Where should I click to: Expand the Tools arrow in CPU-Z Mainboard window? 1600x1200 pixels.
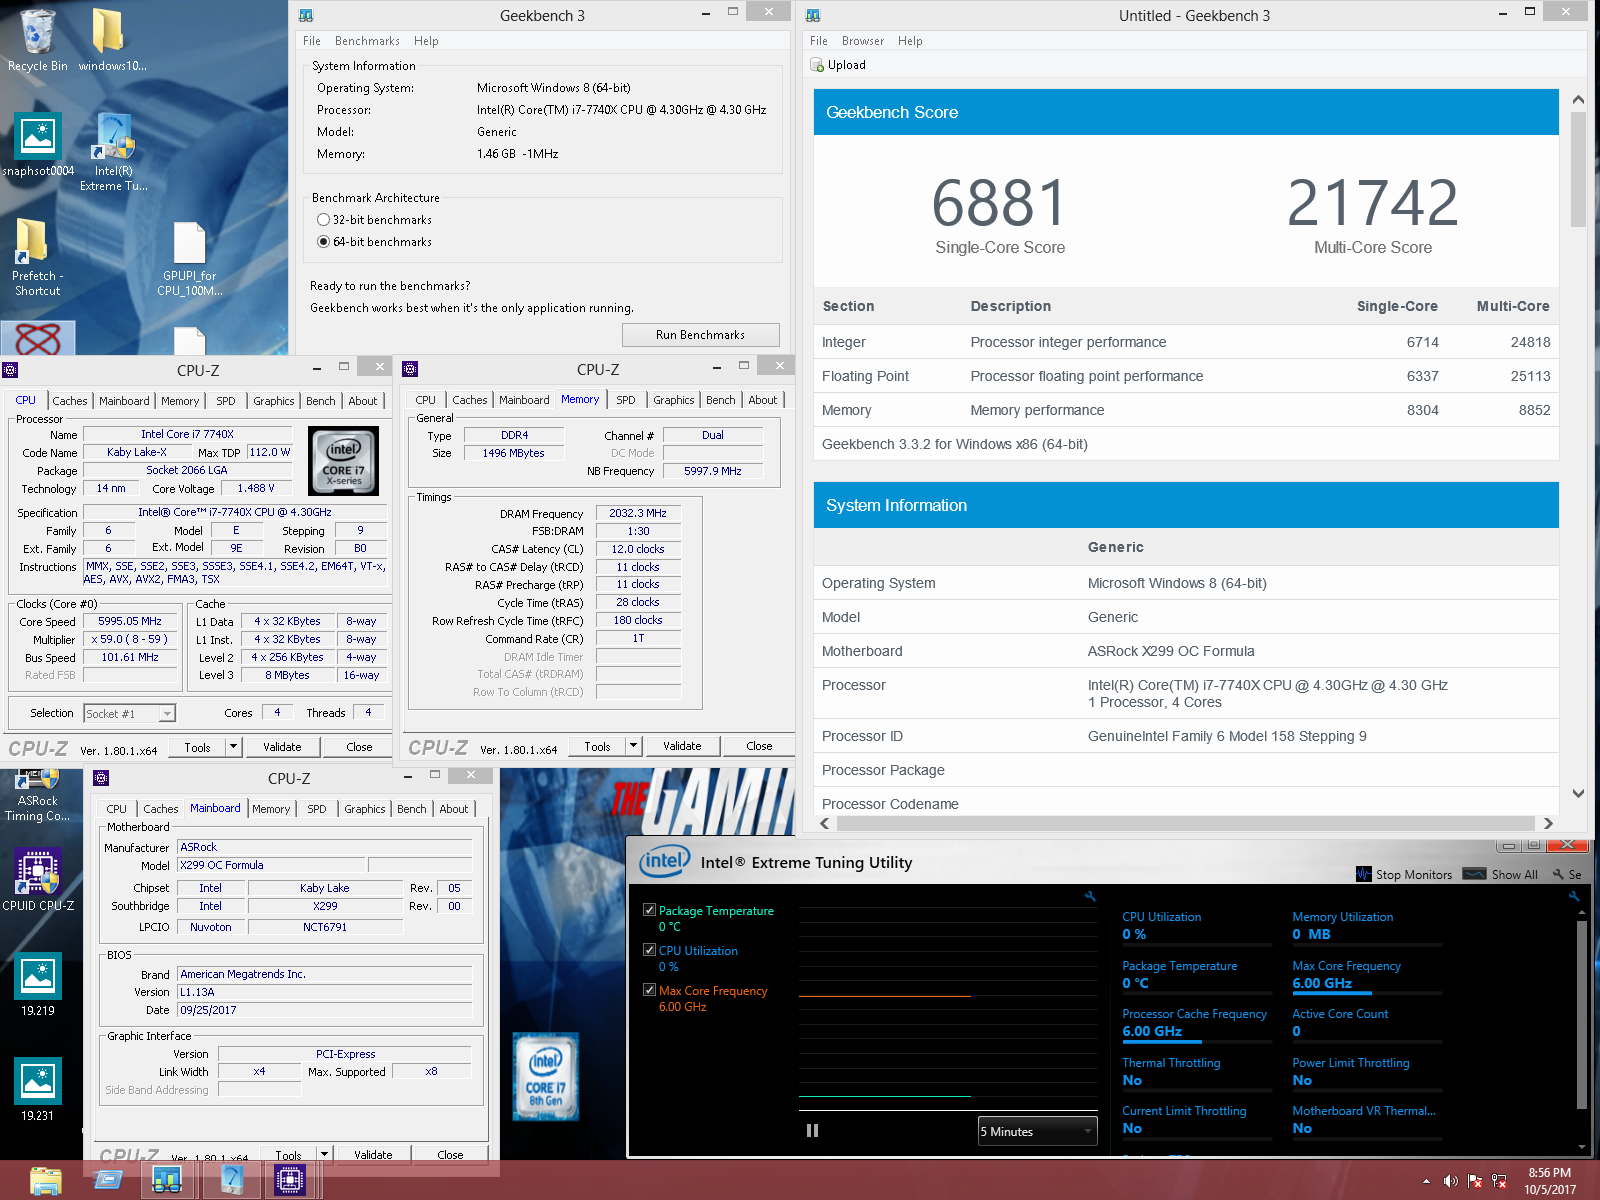[x=324, y=1154]
